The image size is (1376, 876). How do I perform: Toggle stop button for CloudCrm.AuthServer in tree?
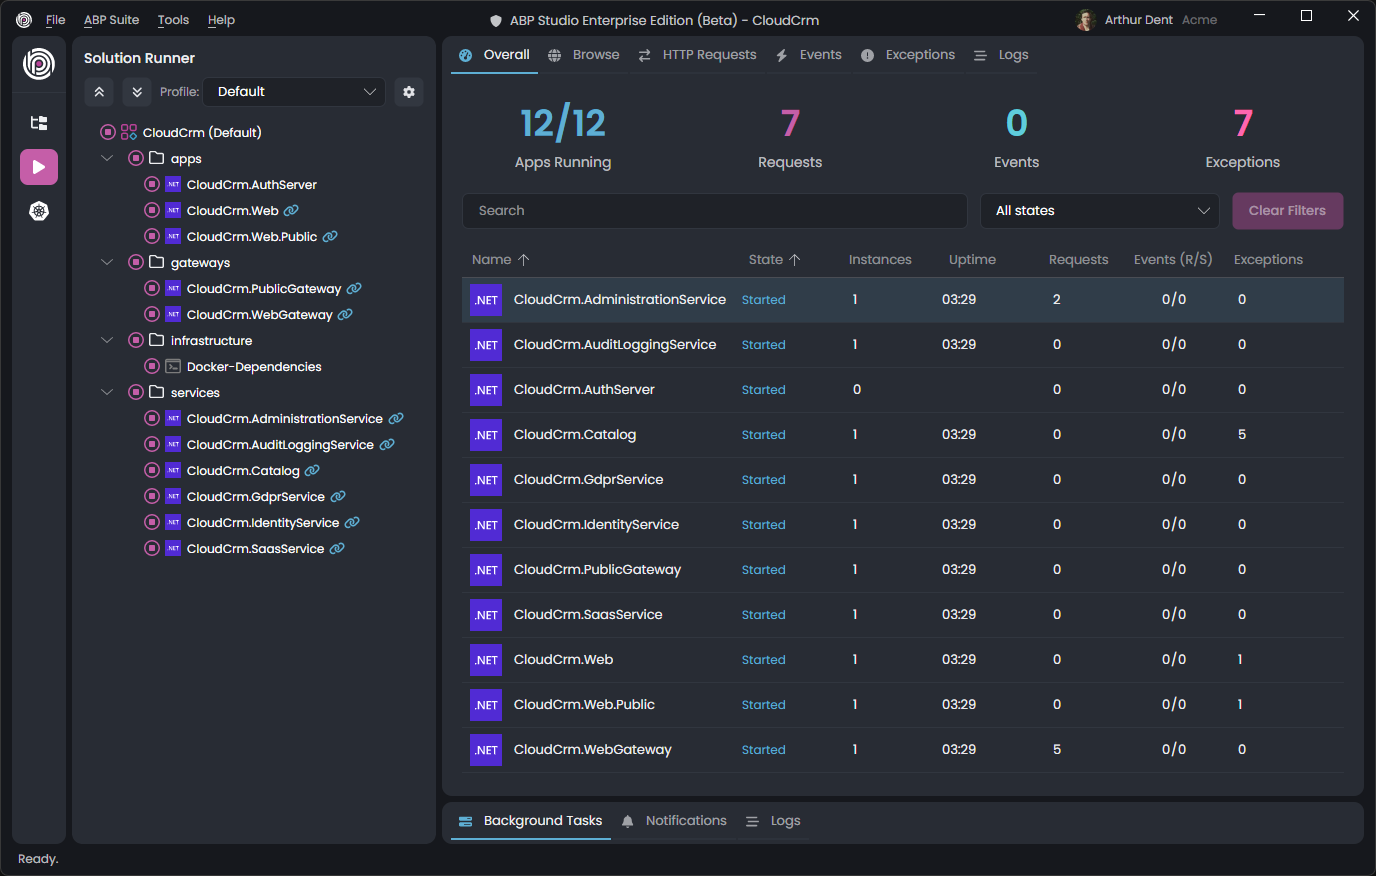tap(152, 185)
